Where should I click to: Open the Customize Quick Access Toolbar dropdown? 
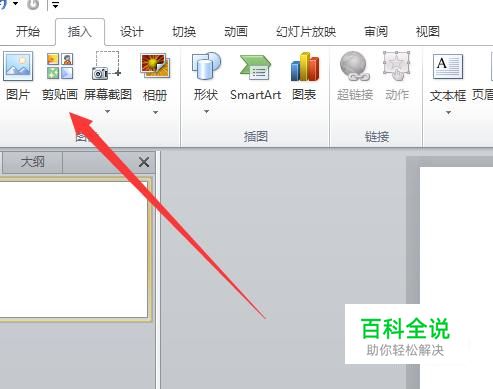(55, 5)
